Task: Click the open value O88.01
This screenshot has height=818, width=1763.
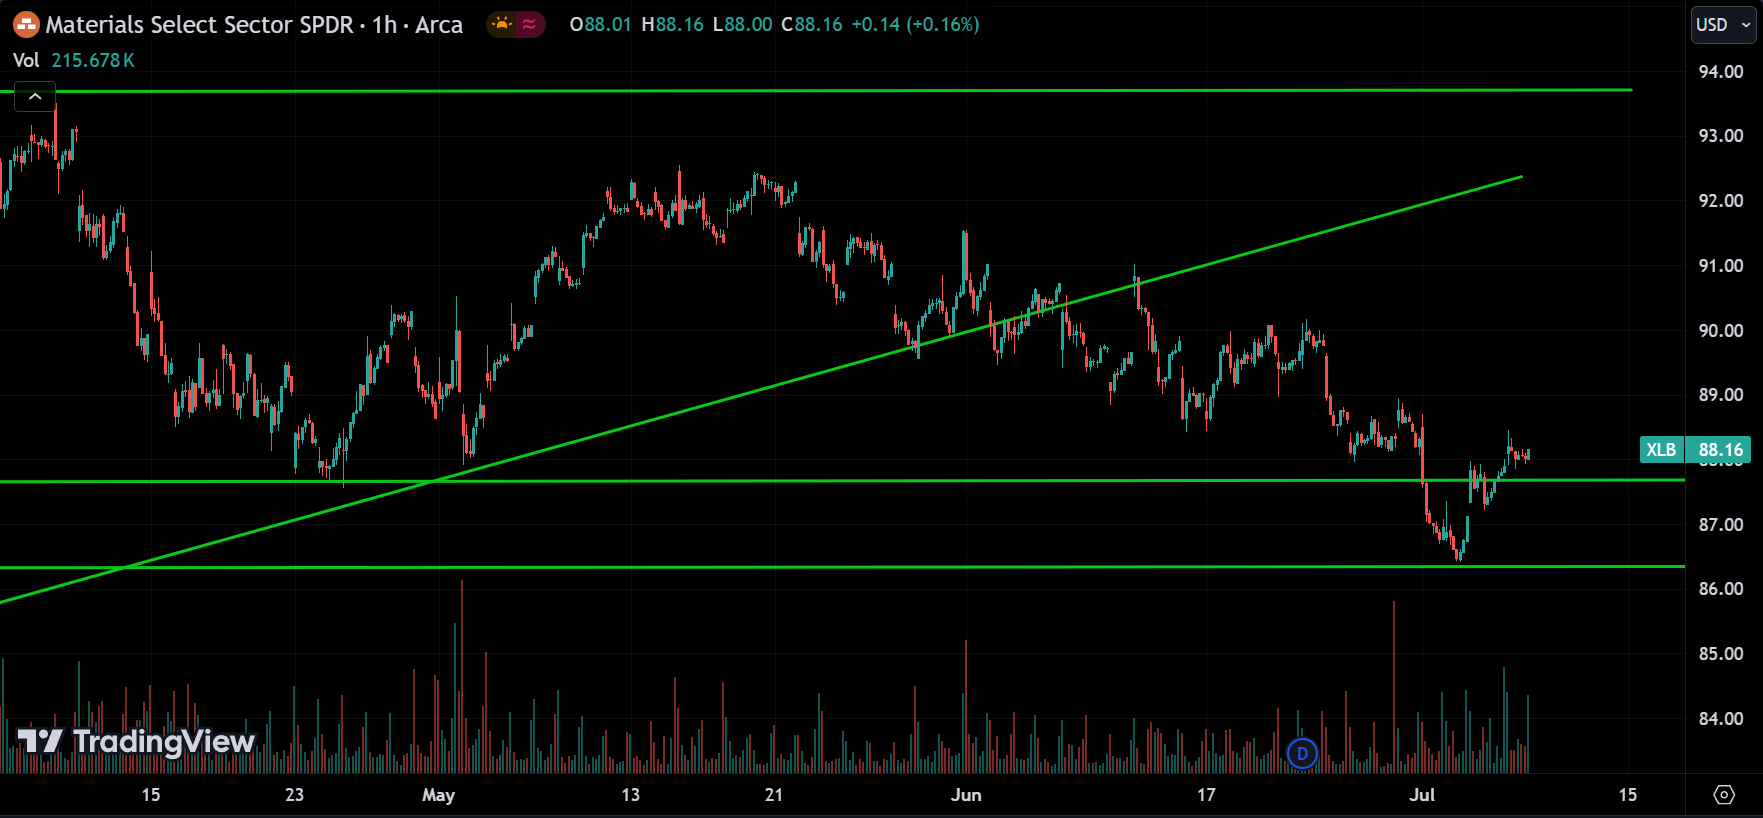Action: pyautogui.click(x=600, y=24)
